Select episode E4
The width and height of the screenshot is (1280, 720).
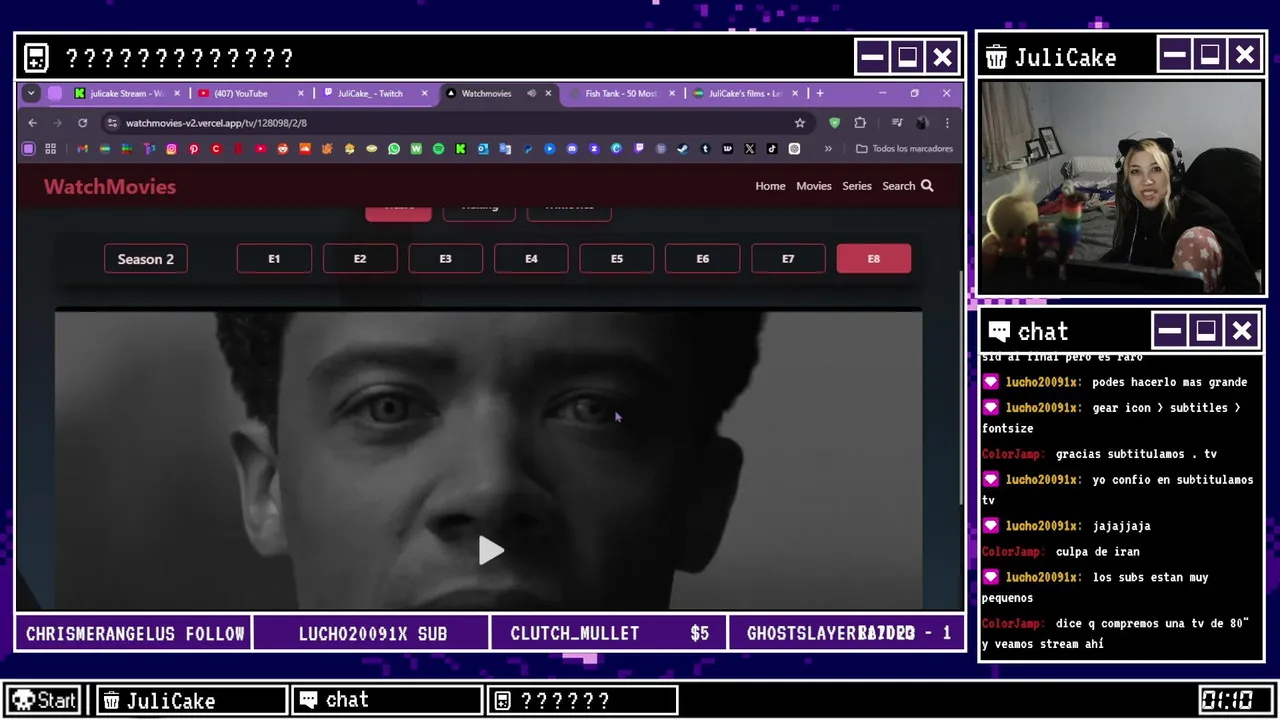(531, 259)
